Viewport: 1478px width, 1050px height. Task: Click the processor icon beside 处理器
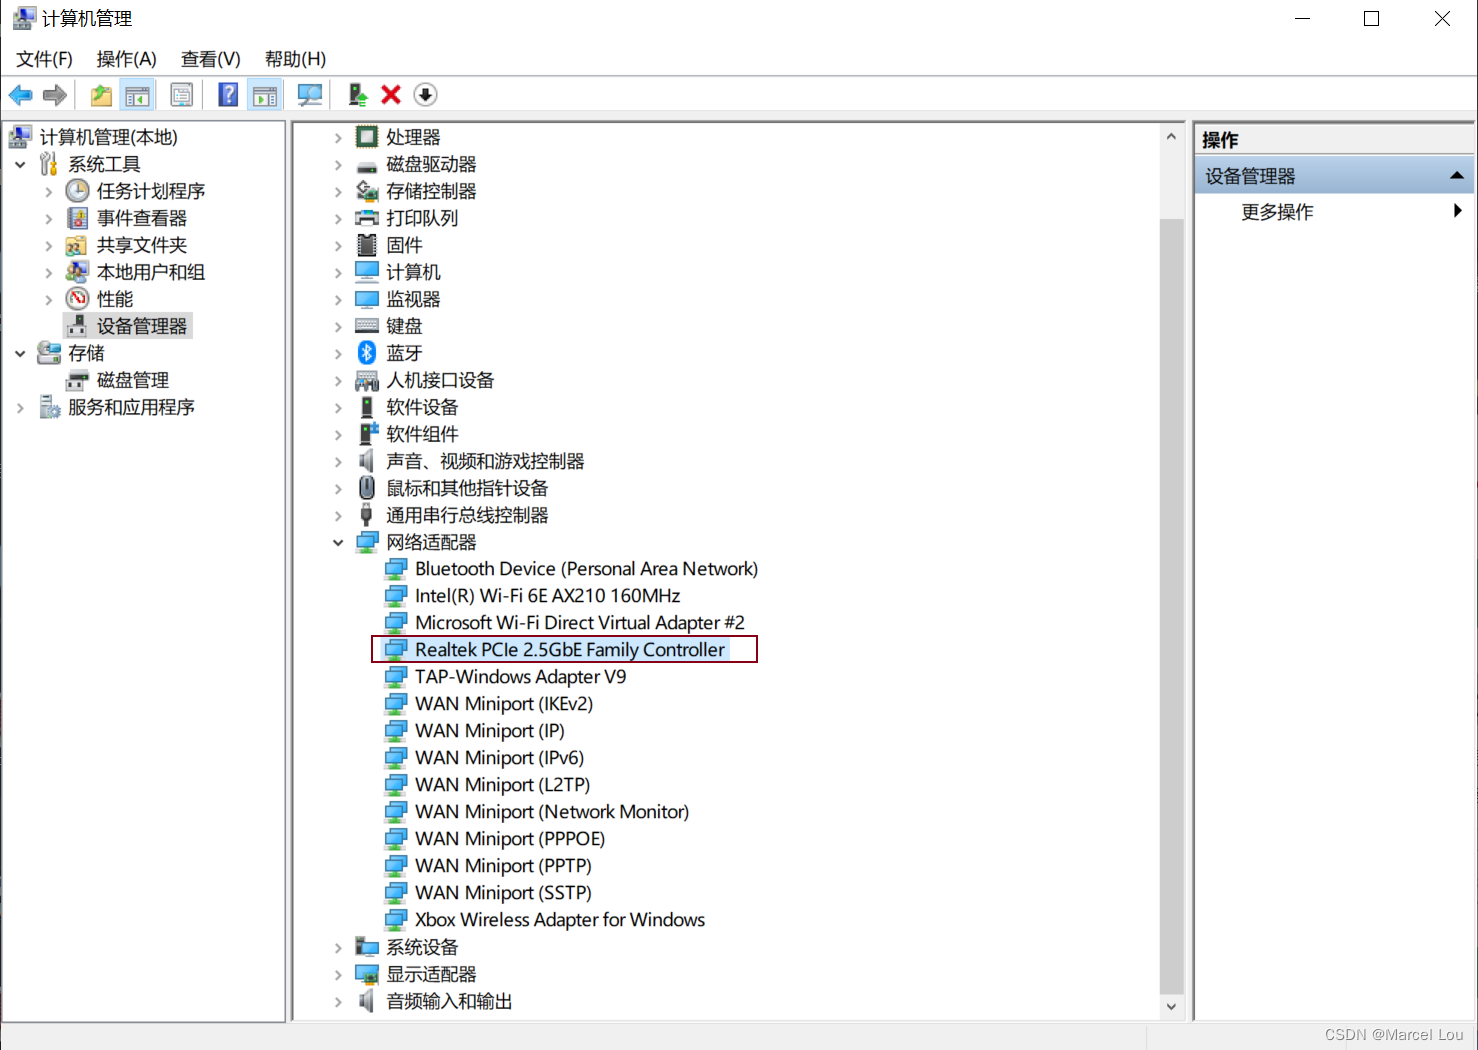pyautogui.click(x=367, y=137)
